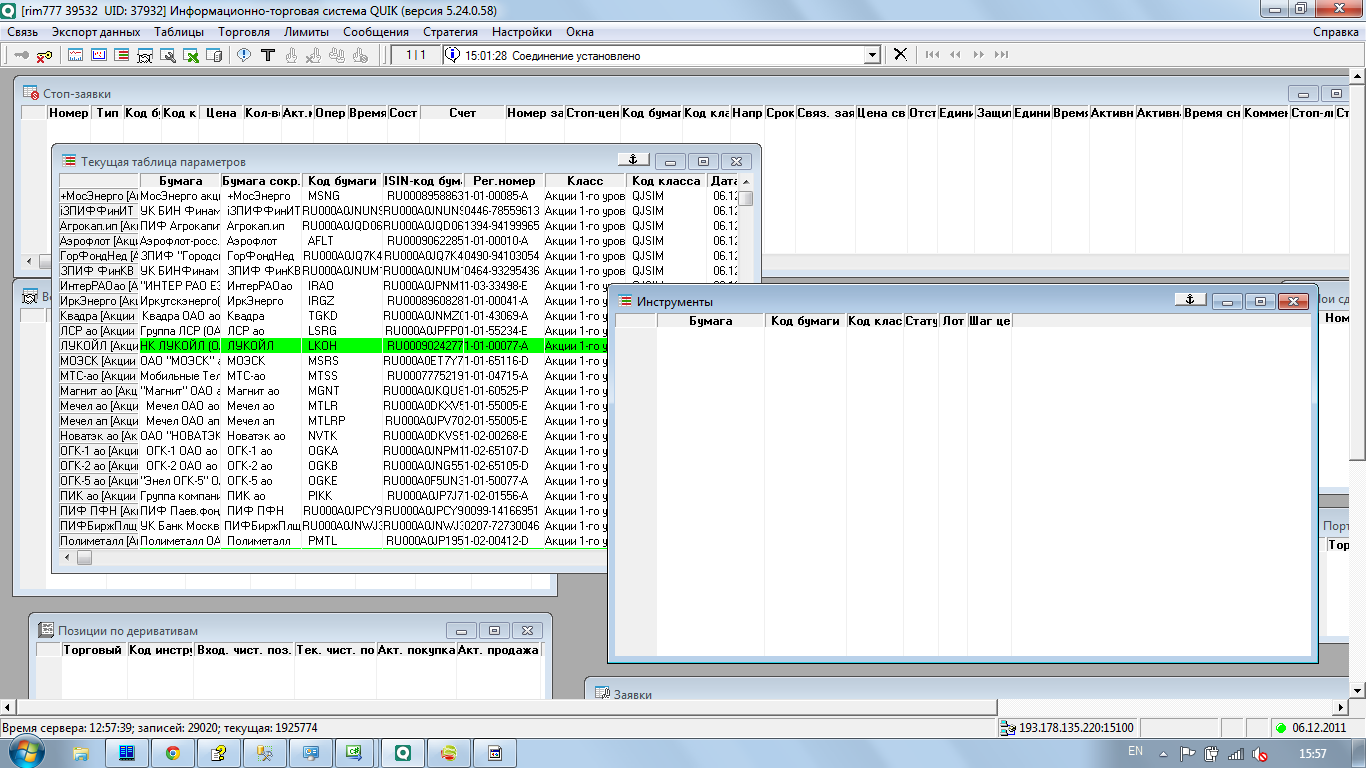The image size is (1366, 768).
Task: Click Торговый header in Позиции по деривативам
Action: pyautogui.click(x=94, y=650)
